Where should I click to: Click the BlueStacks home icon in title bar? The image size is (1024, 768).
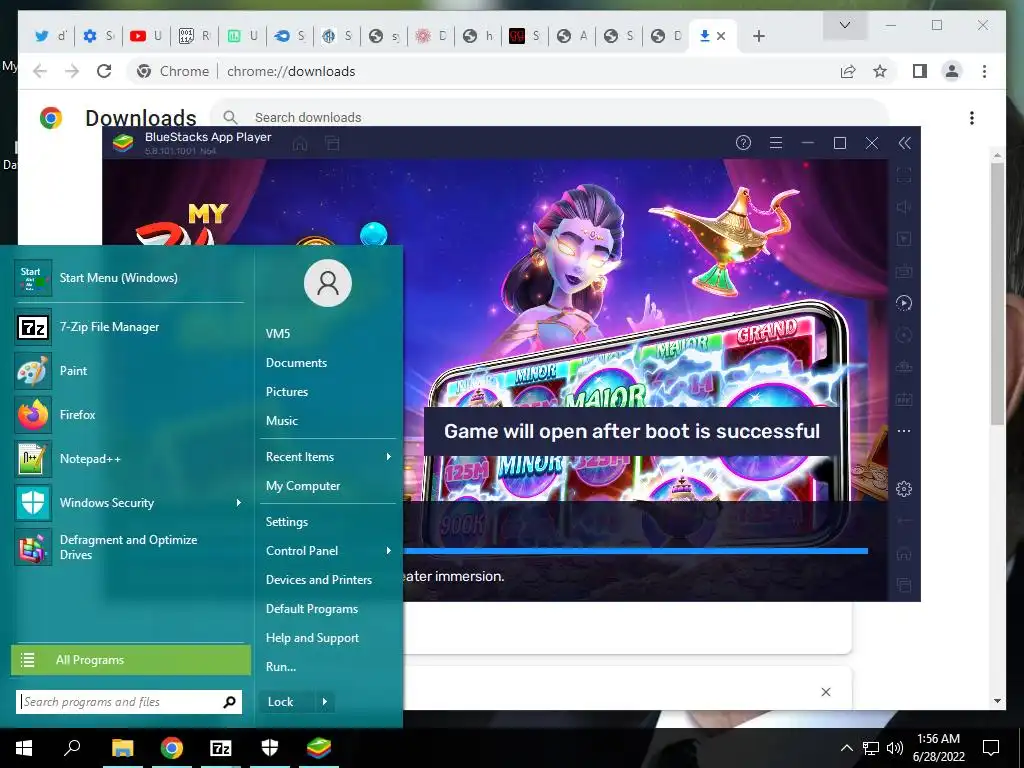click(x=300, y=144)
